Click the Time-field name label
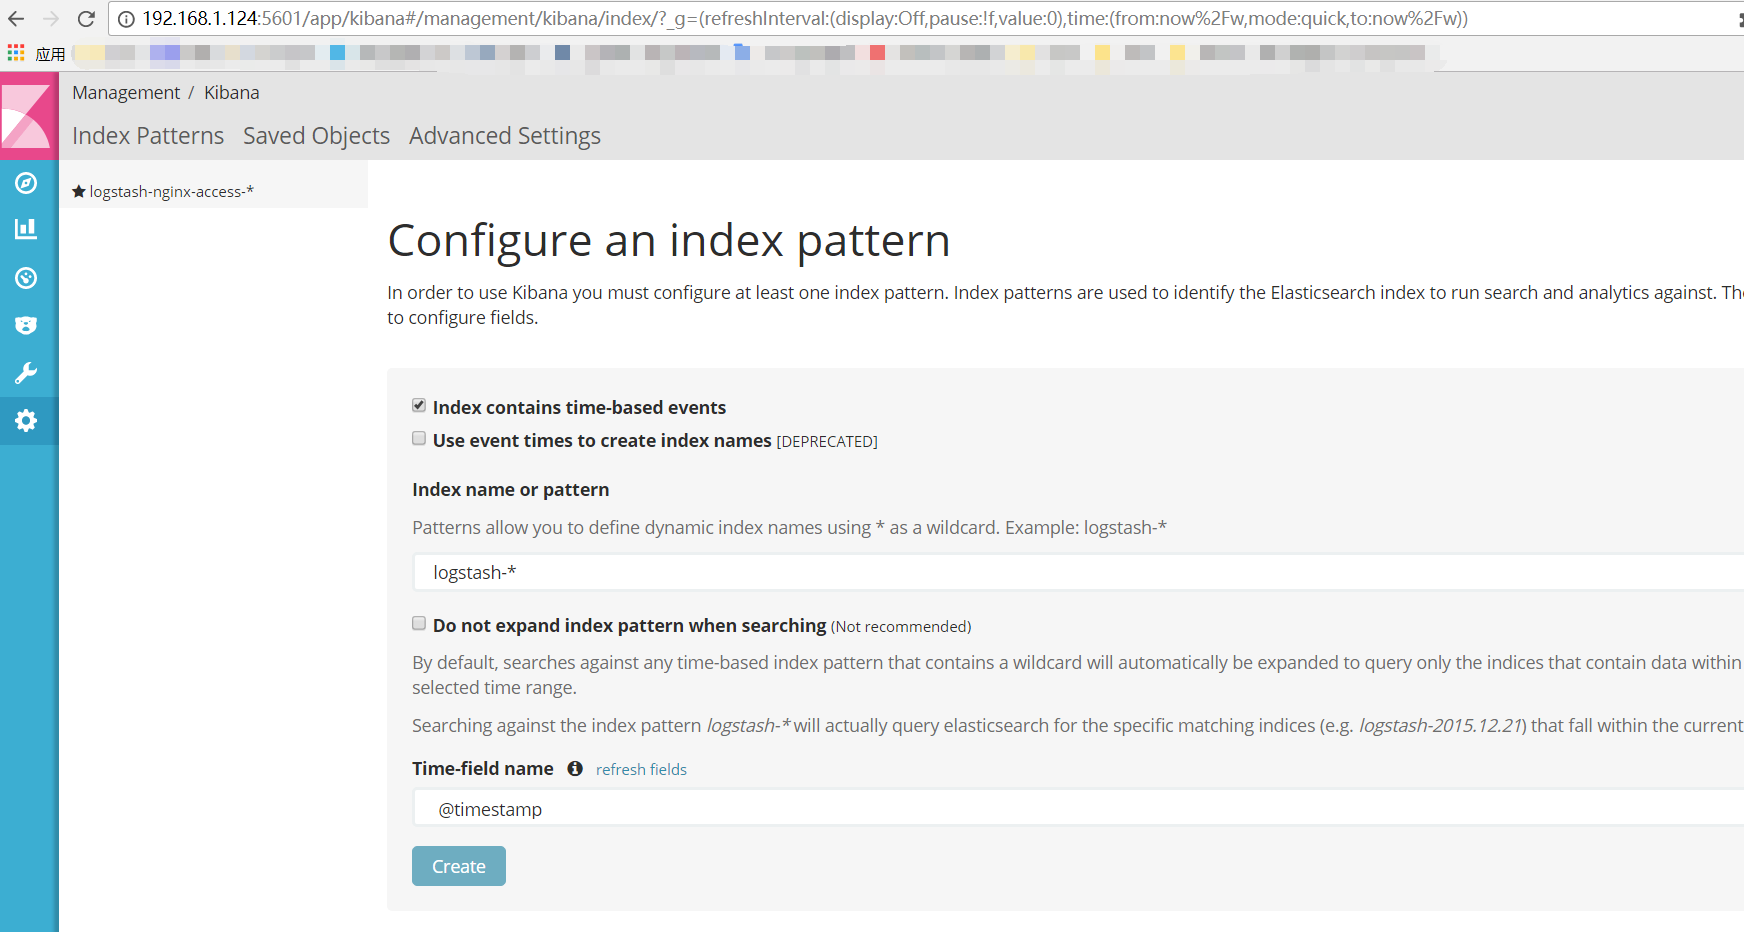Viewport: 1744px width, 932px height. click(x=483, y=768)
